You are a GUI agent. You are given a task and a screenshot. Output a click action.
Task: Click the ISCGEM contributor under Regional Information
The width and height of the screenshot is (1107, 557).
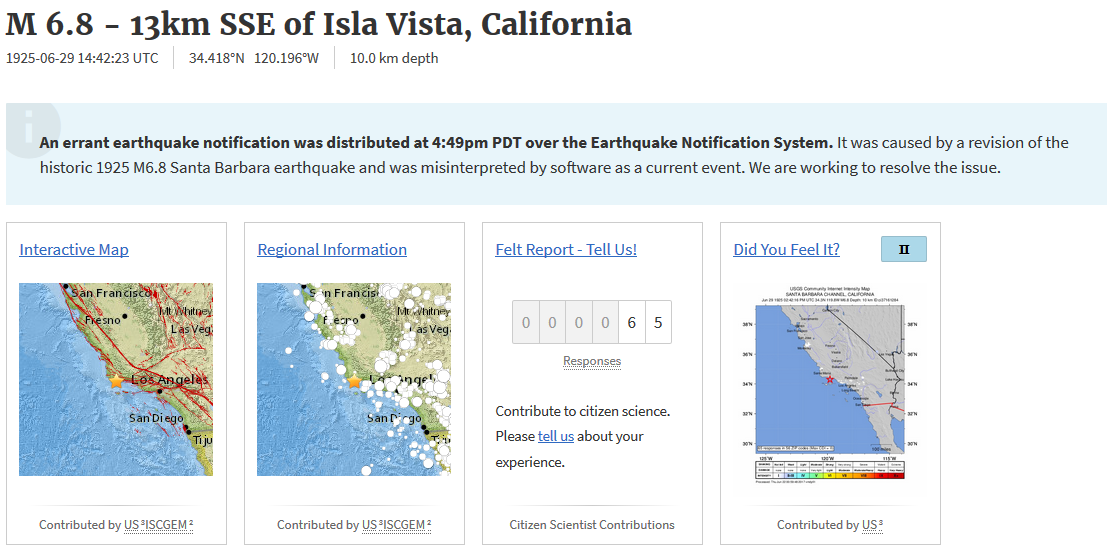[406, 525]
